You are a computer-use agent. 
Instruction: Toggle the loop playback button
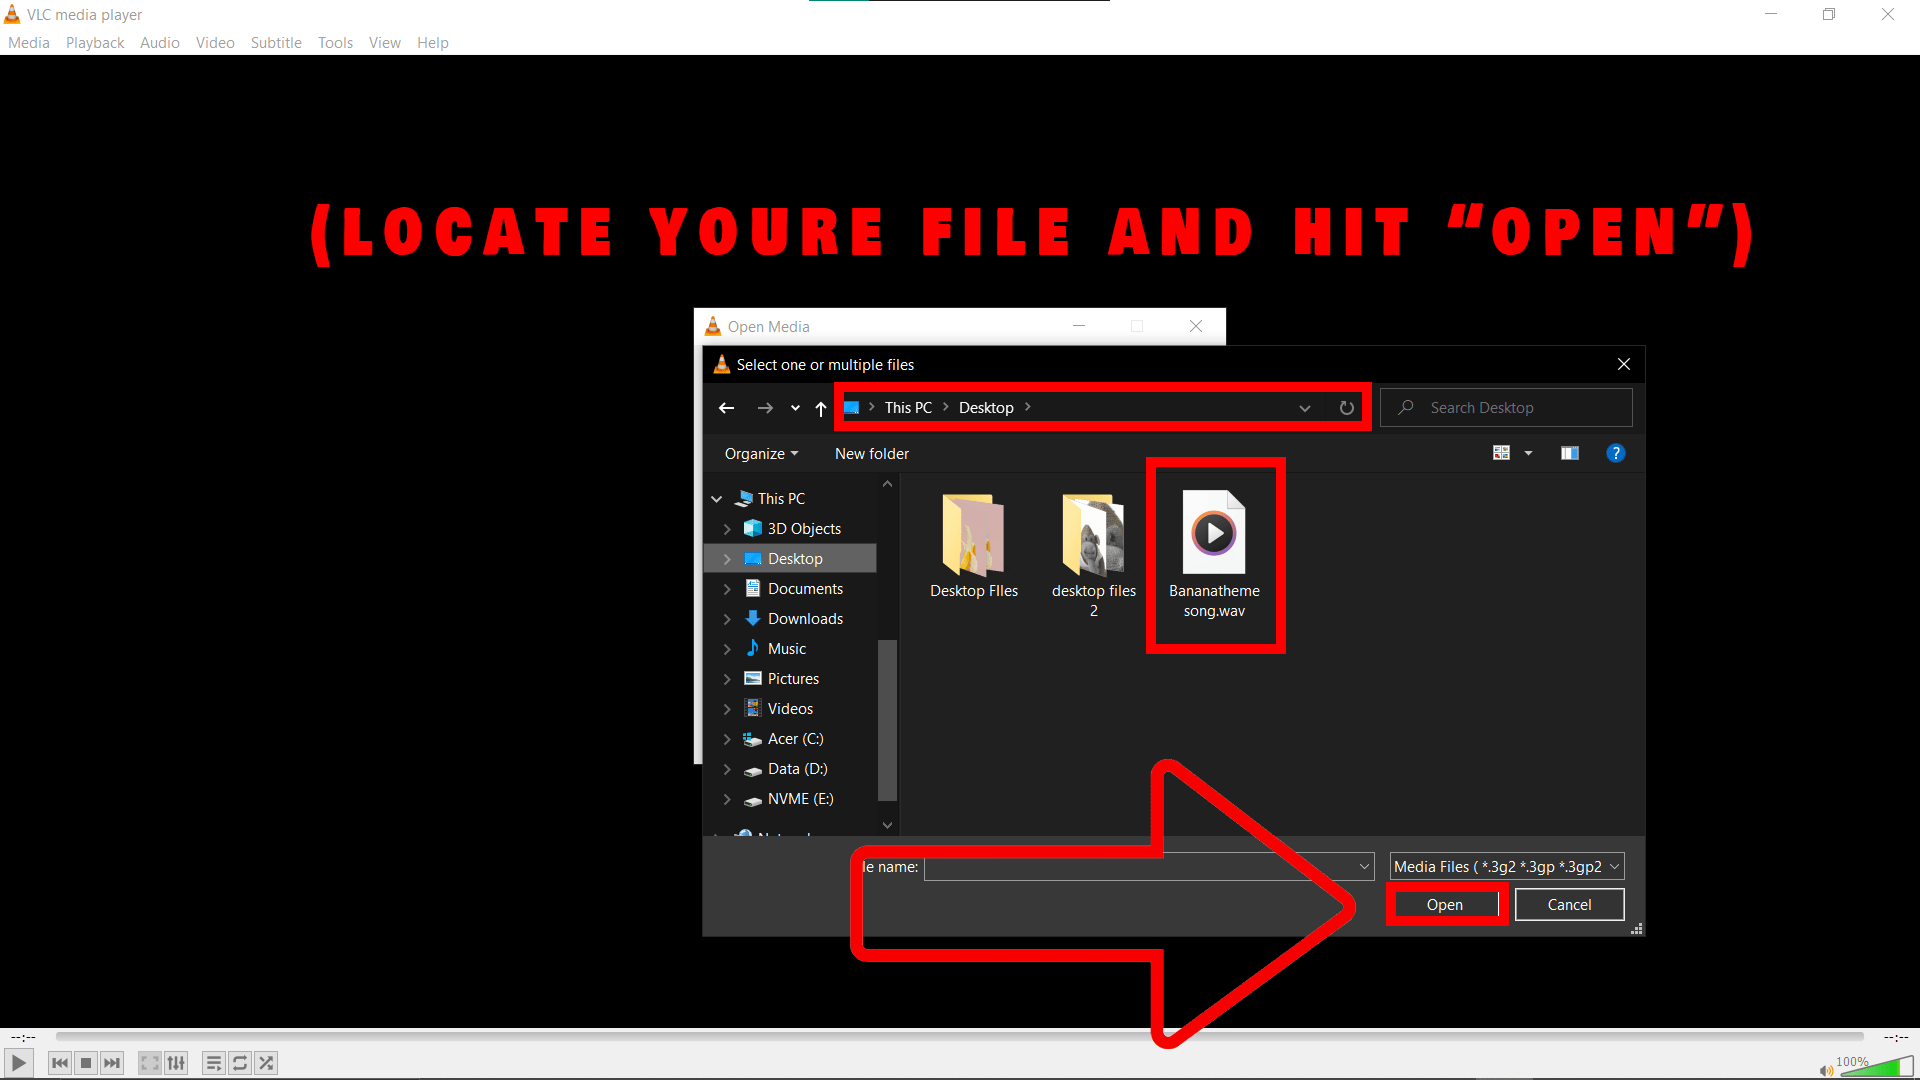coord(240,1062)
